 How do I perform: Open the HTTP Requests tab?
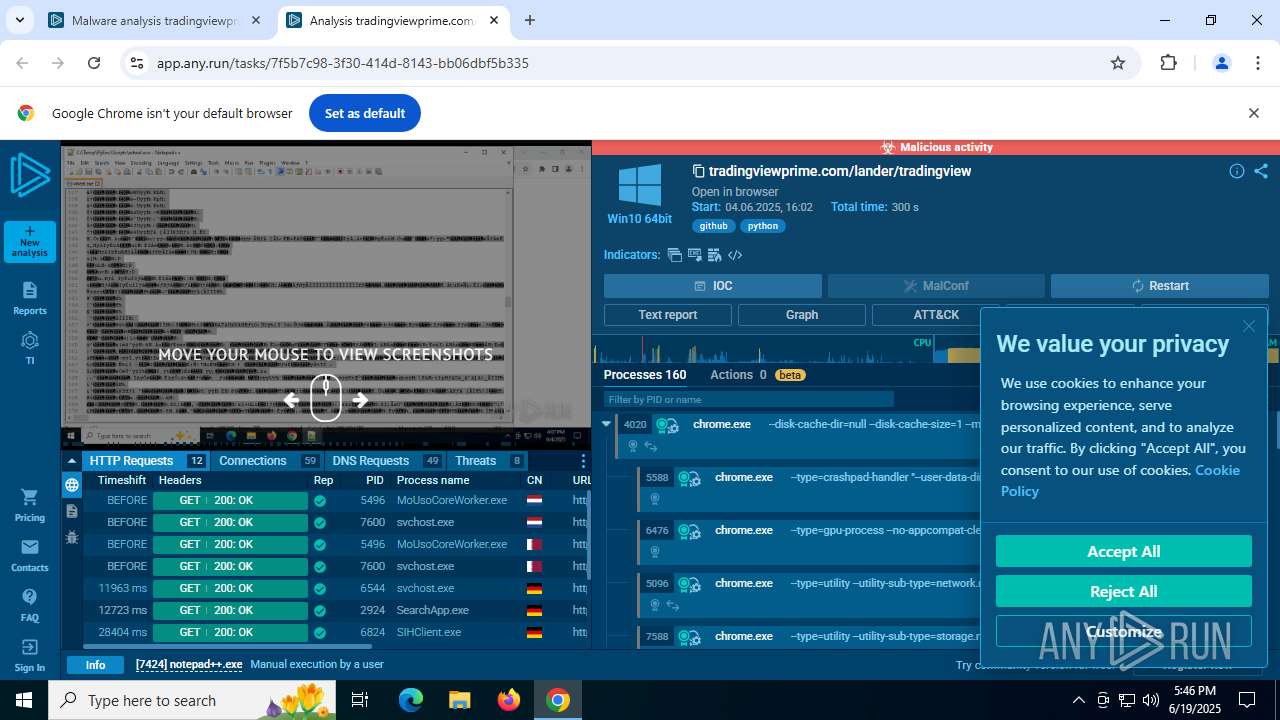click(146, 461)
